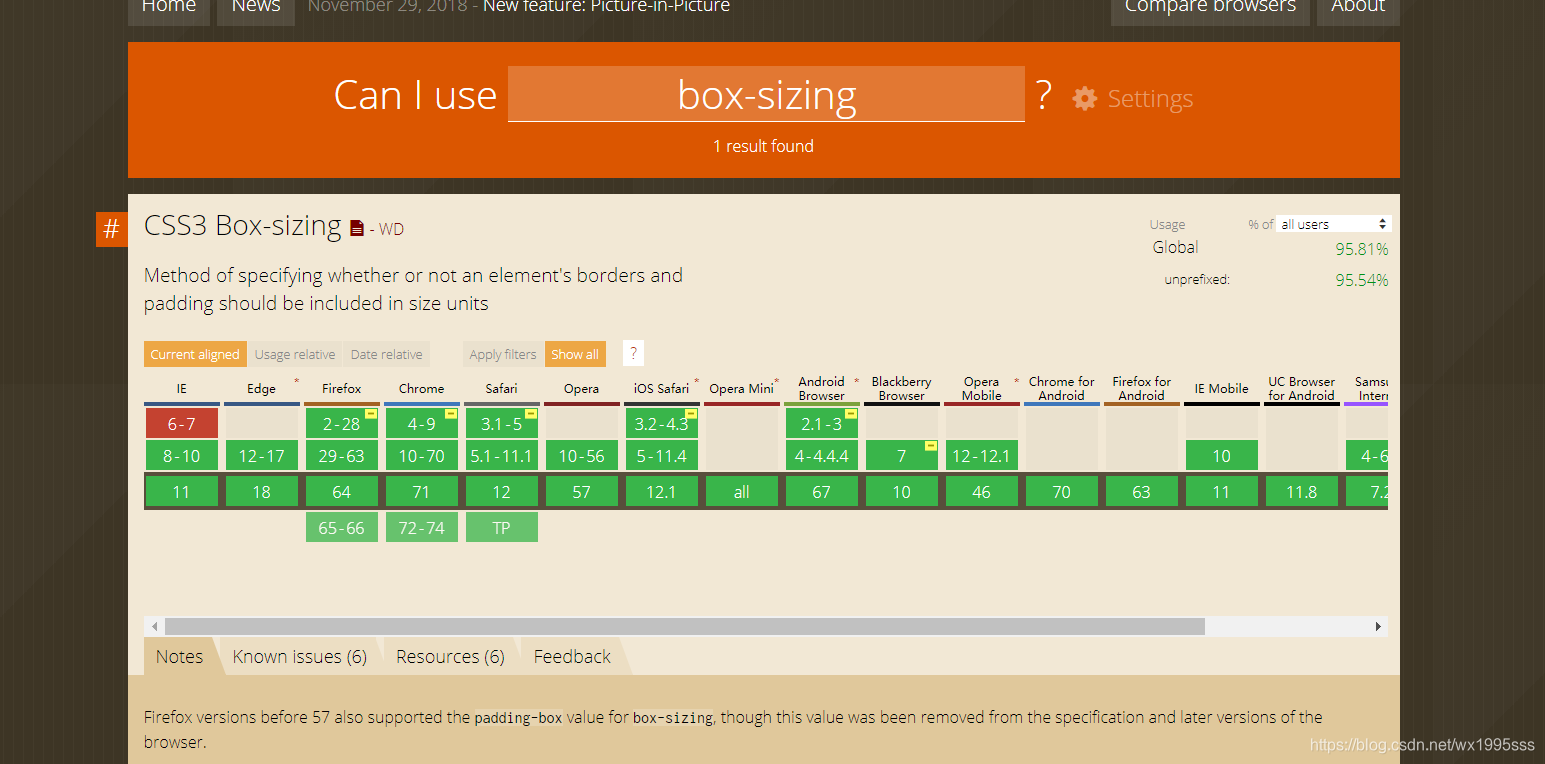Click the Firefox for Android 63 cell

[x=1142, y=491]
